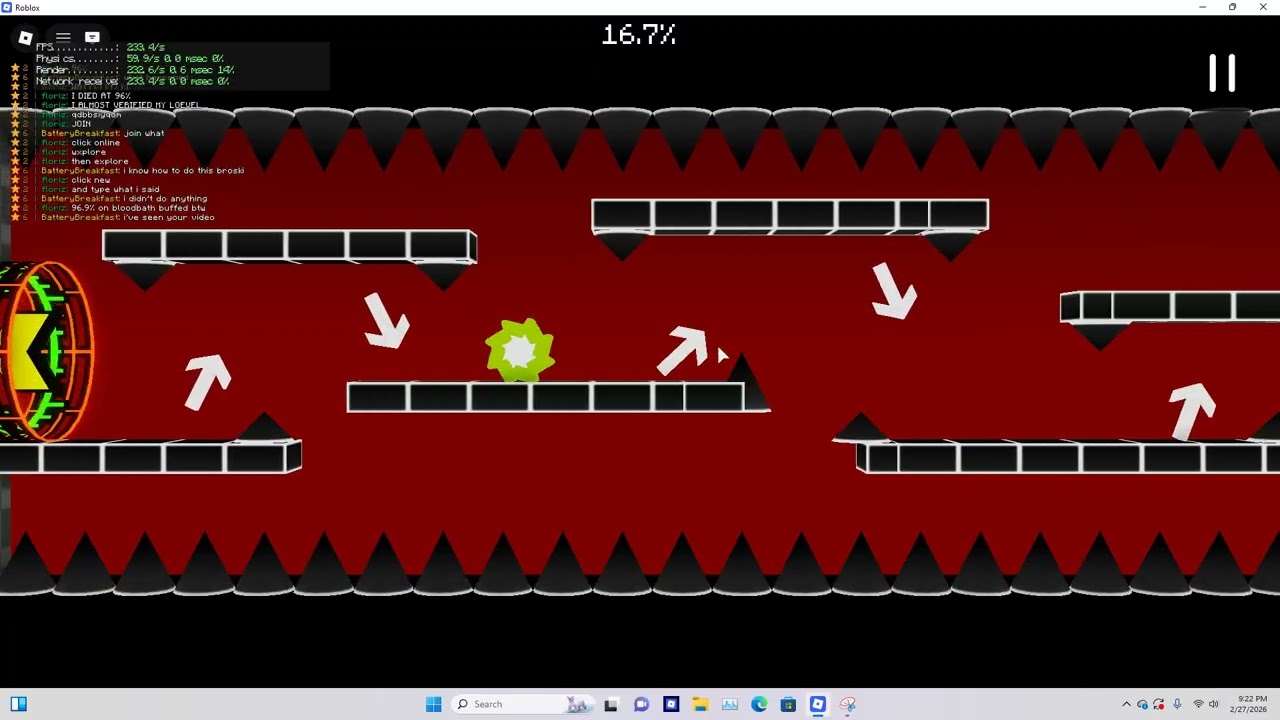Click chat message "i didn't do anything"

166,199
